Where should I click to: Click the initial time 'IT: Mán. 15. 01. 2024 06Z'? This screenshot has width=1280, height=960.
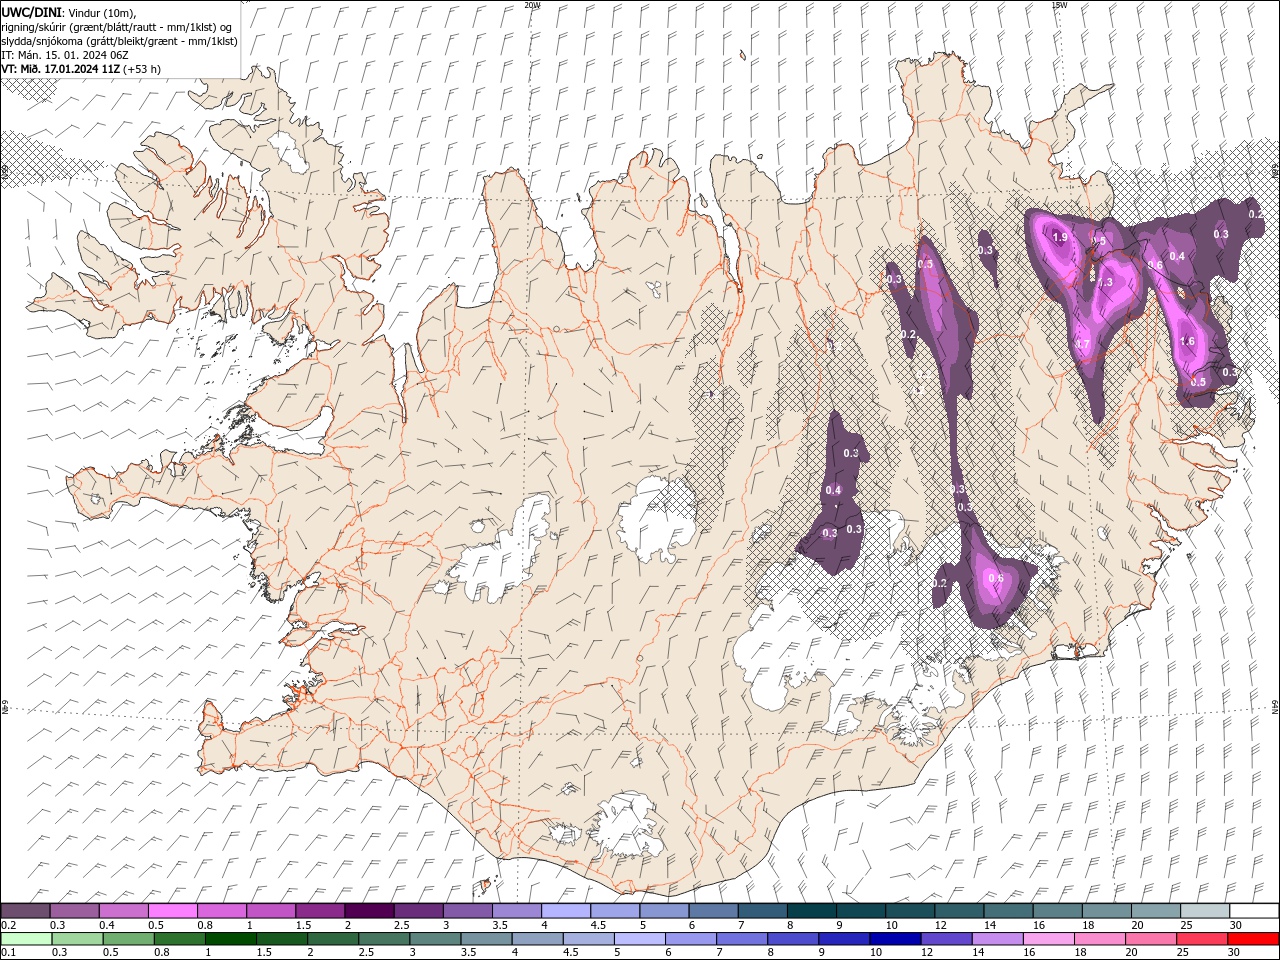[65, 55]
